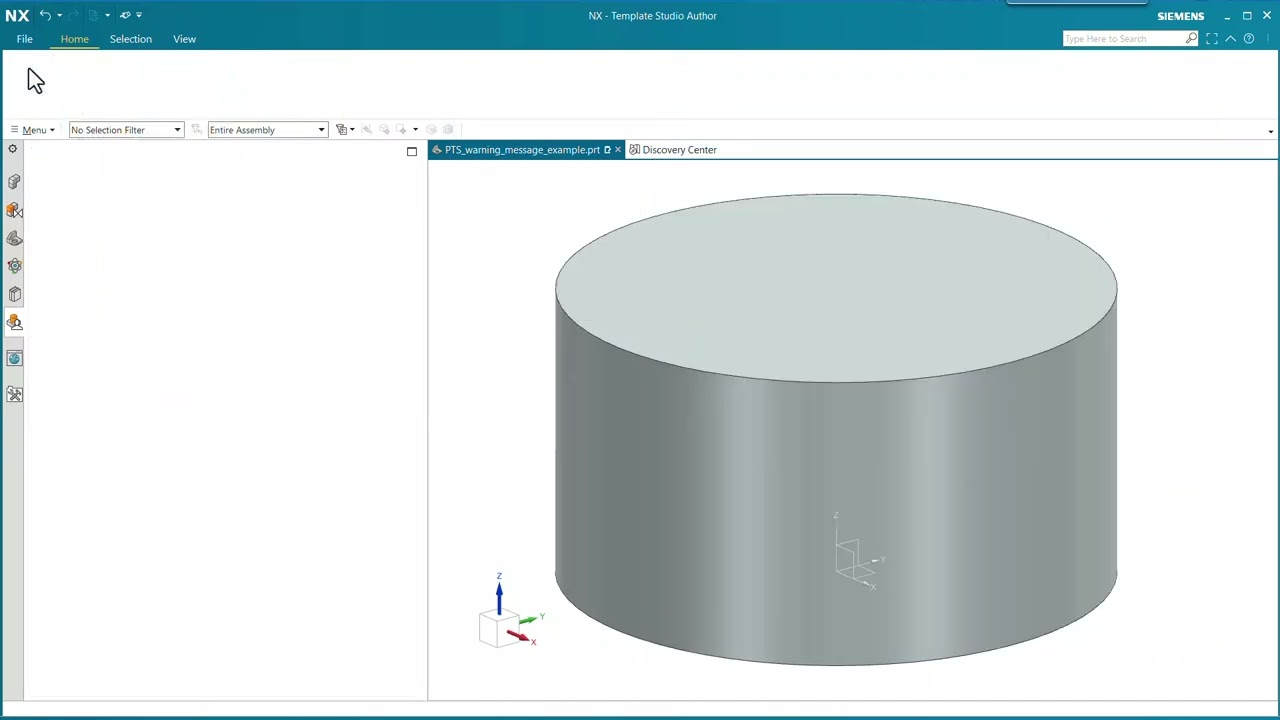Open the File menu
This screenshot has width=1280, height=720.
[25, 39]
